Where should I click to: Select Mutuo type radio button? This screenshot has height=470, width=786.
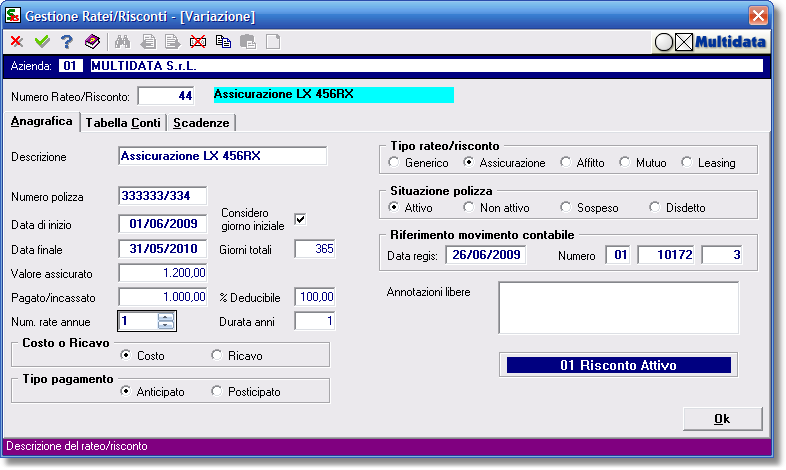(625, 162)
